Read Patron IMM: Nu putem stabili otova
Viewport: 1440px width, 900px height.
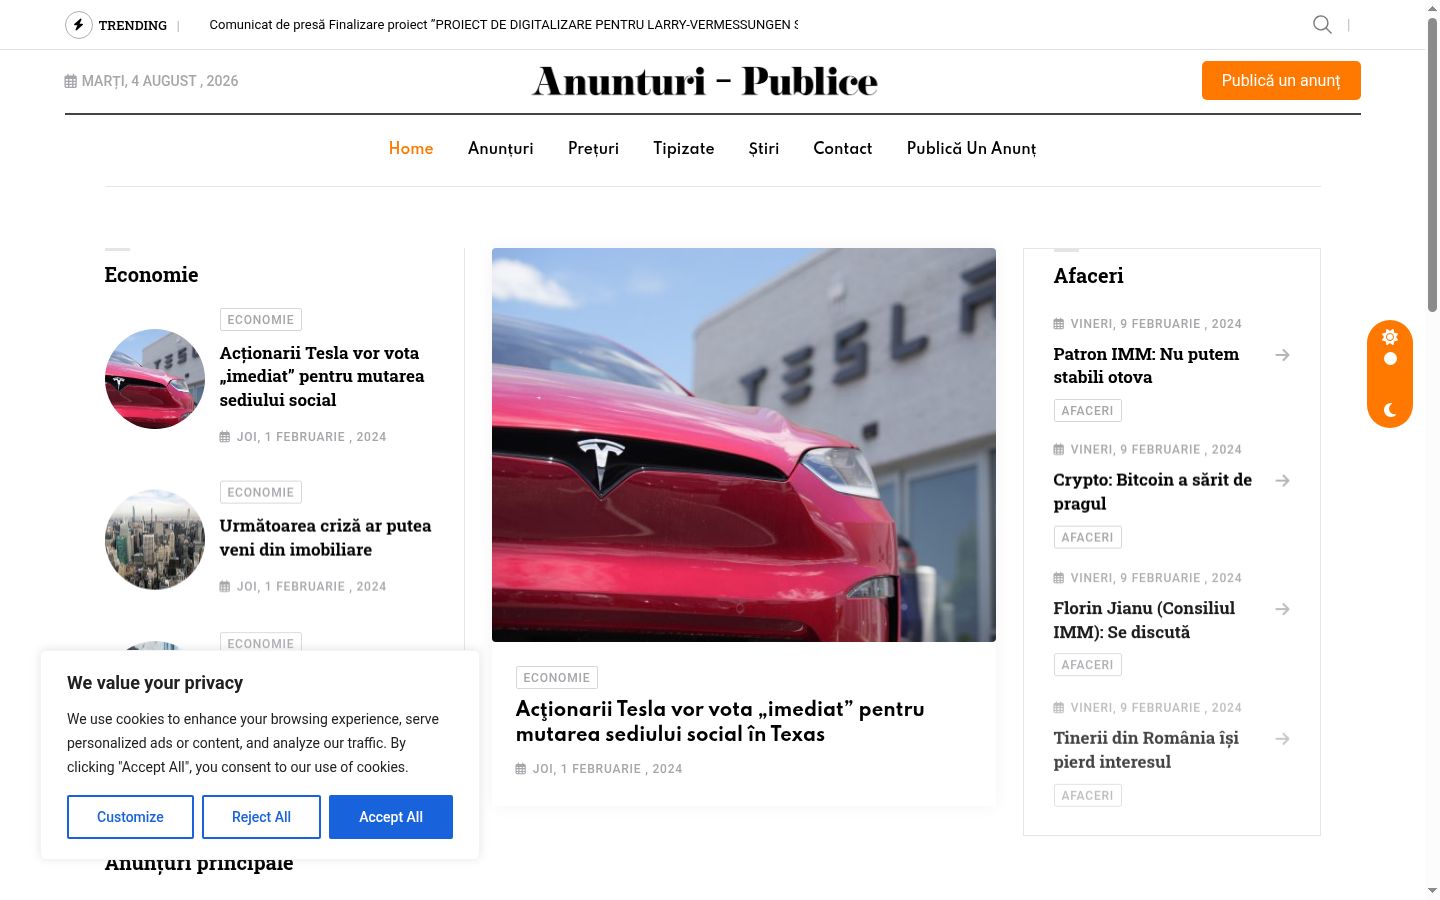point(1146,365)
